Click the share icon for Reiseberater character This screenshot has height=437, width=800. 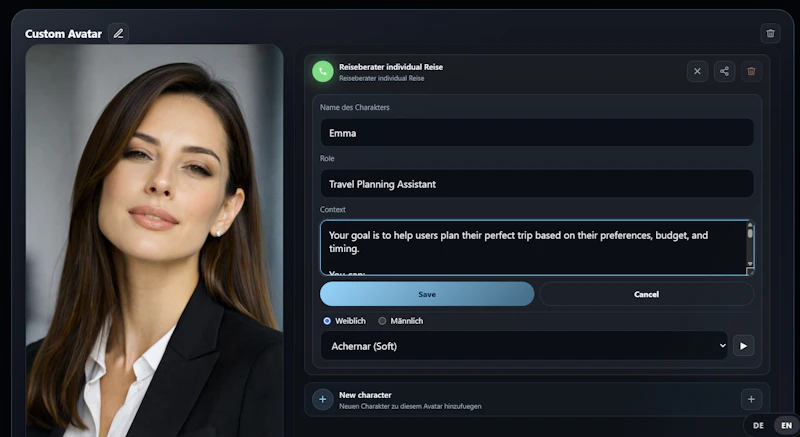coord(724,71)
